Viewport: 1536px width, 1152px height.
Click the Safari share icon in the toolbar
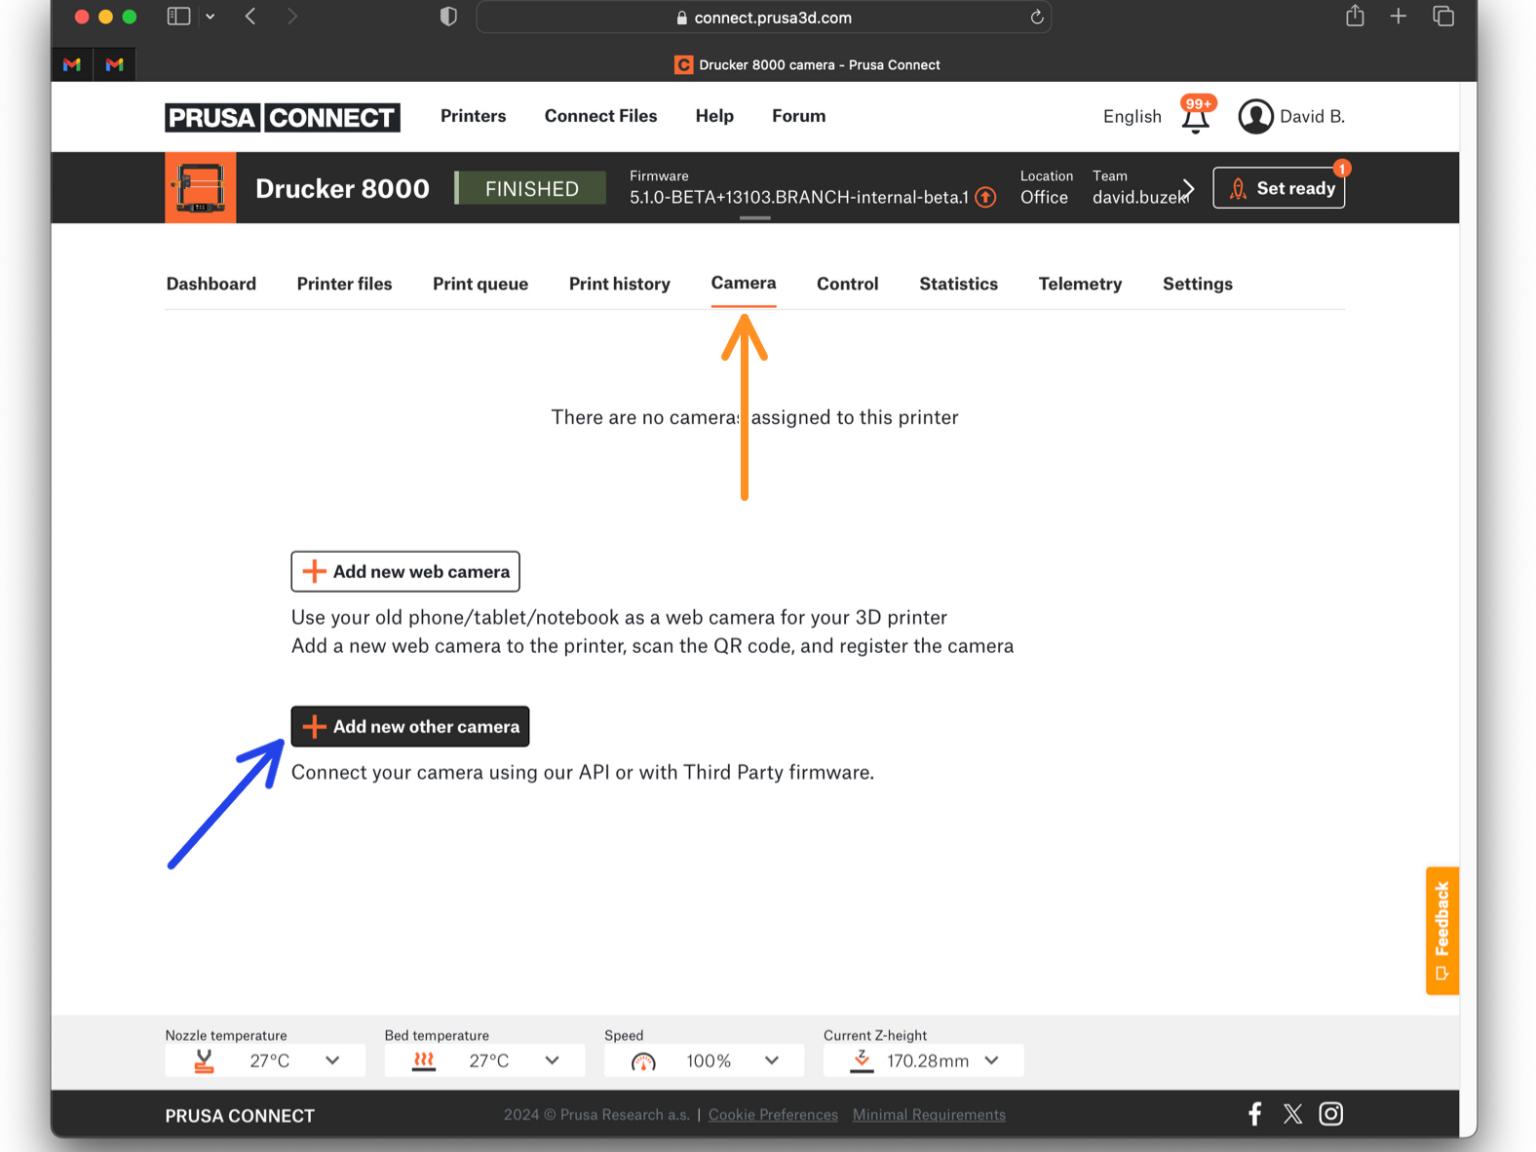tap(1355, 16)
